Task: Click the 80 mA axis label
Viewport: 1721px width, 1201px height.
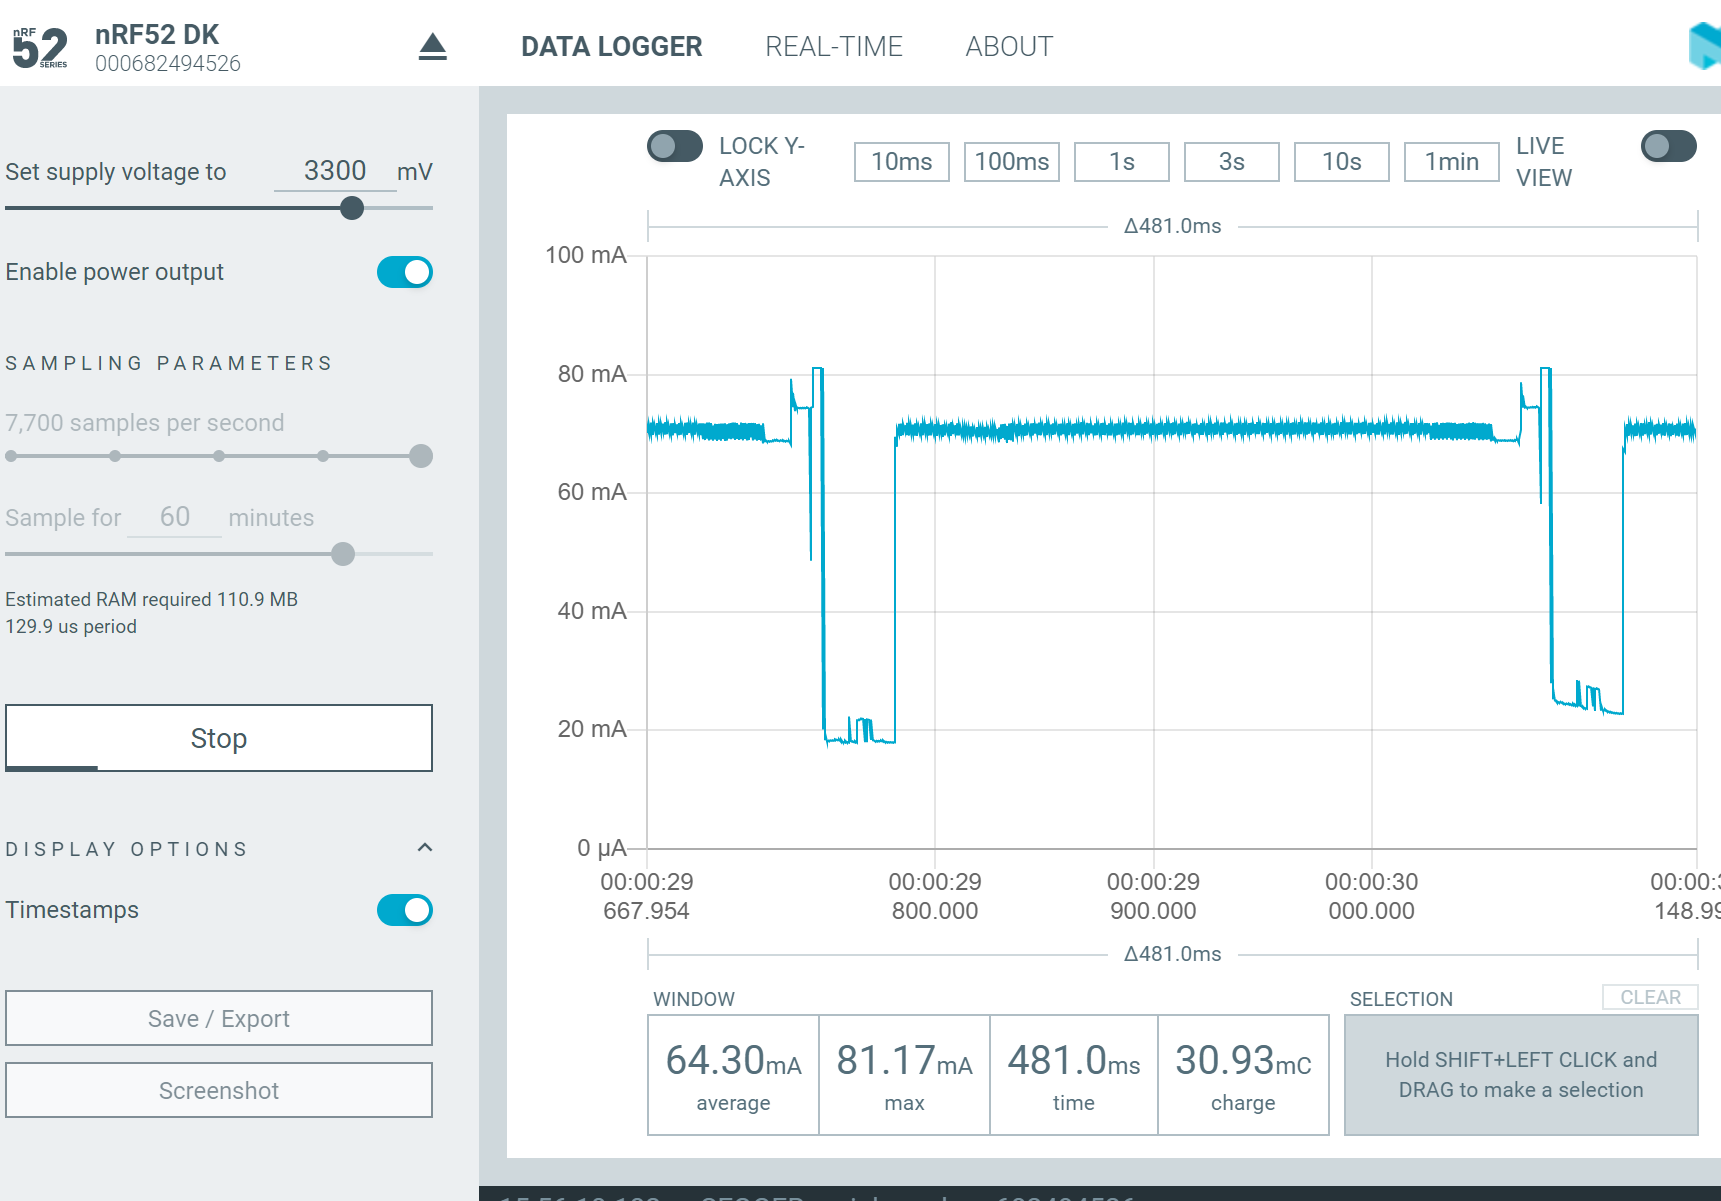Action: coord(592,374)
